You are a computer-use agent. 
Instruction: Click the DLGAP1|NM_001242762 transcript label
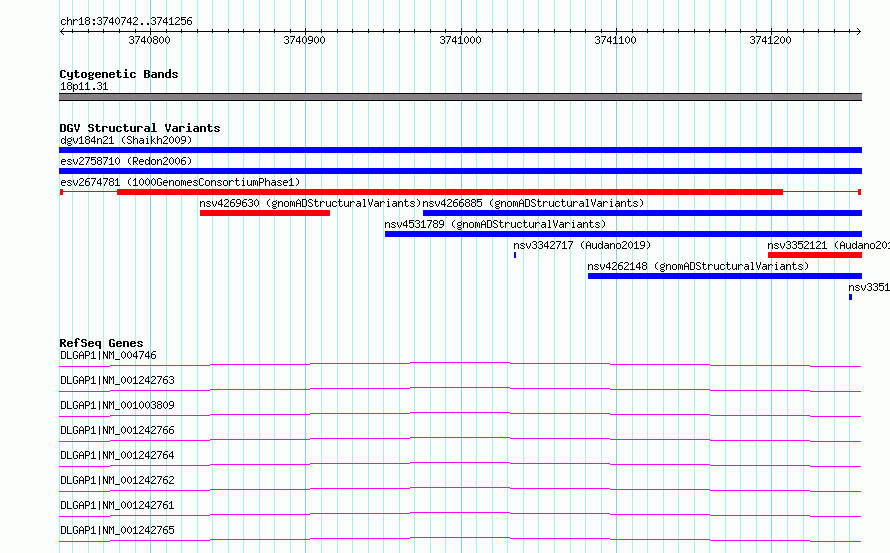coord(117,480)
